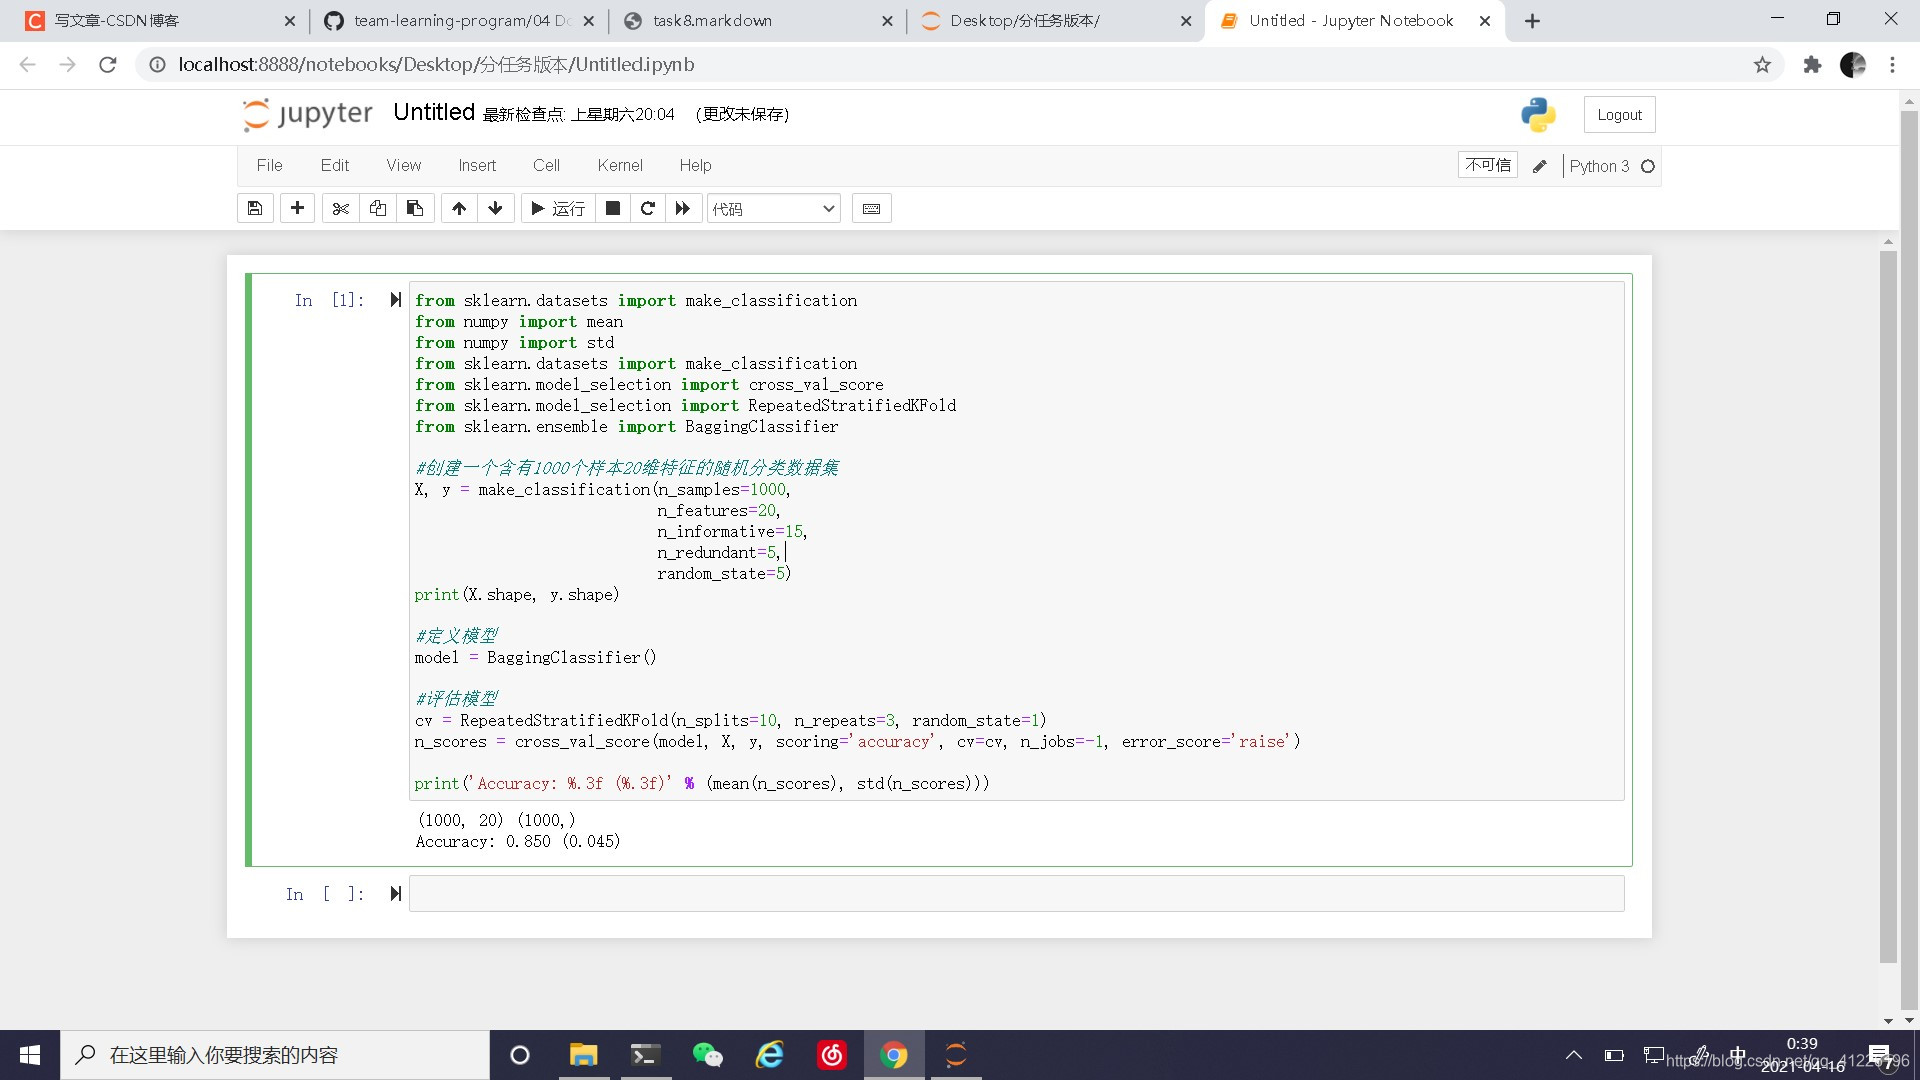Click the Move cell down icon
Screen dimensions: 1920x1080
(x=497, y=208)
